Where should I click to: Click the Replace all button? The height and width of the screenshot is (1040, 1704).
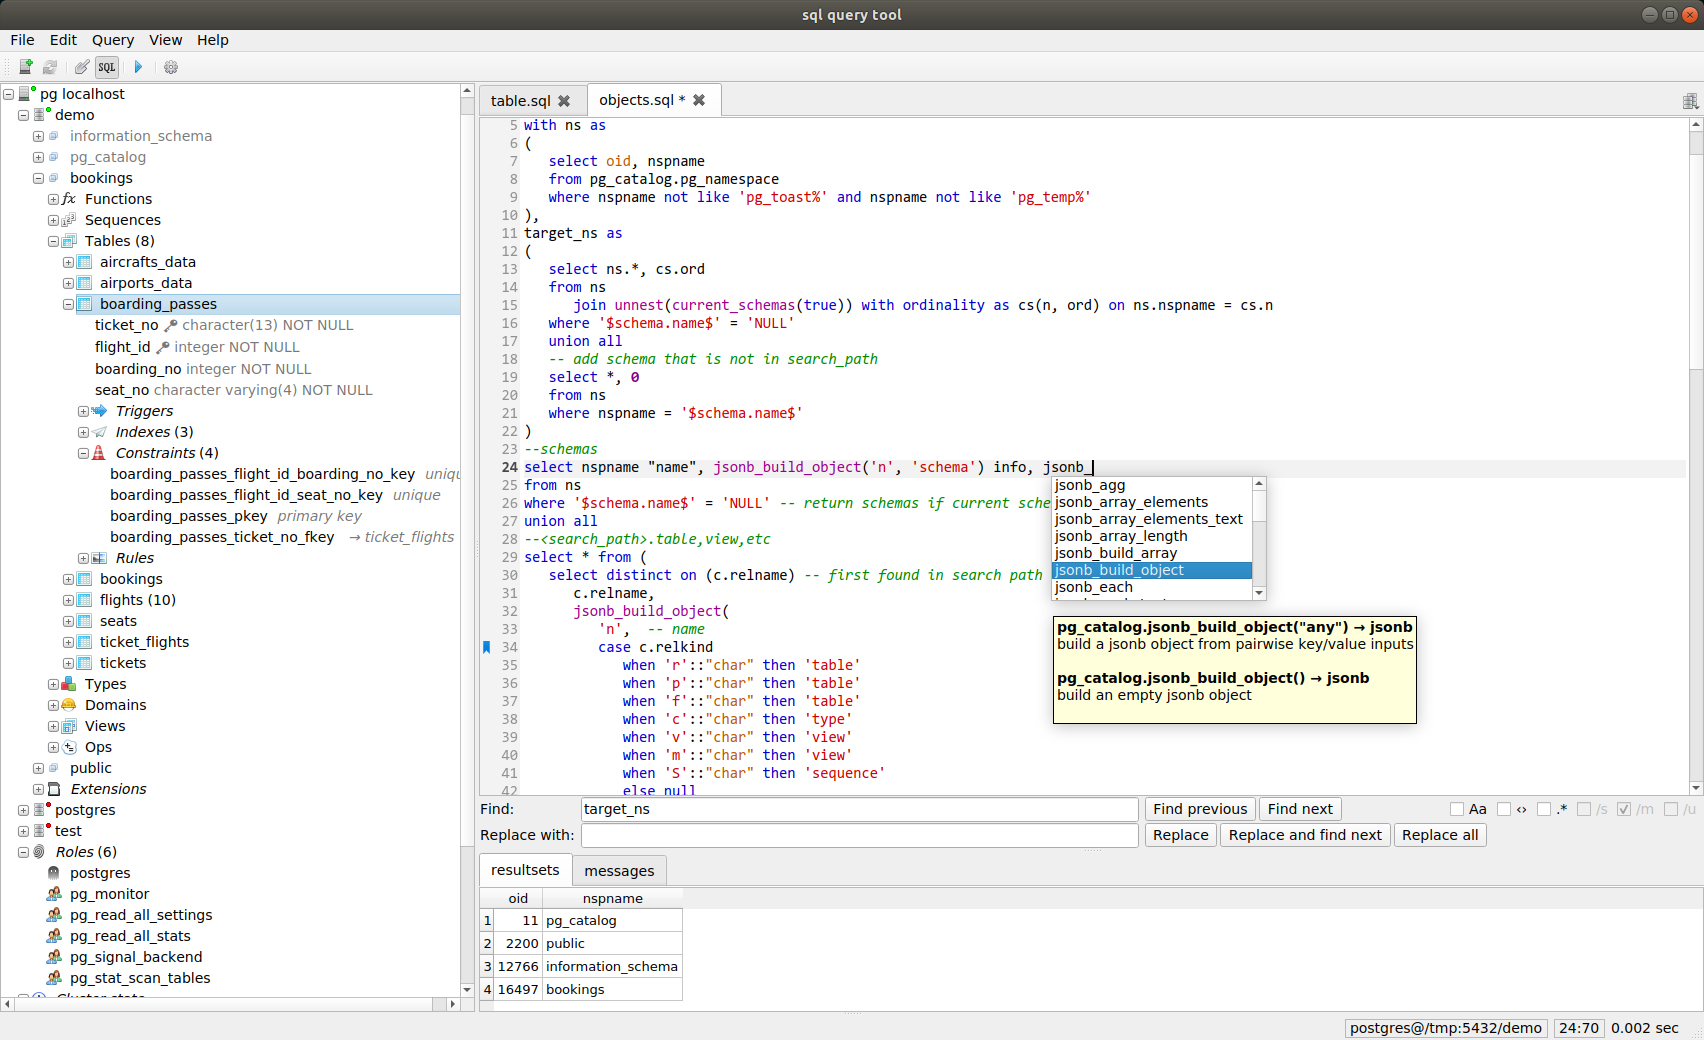[1440, 835]
